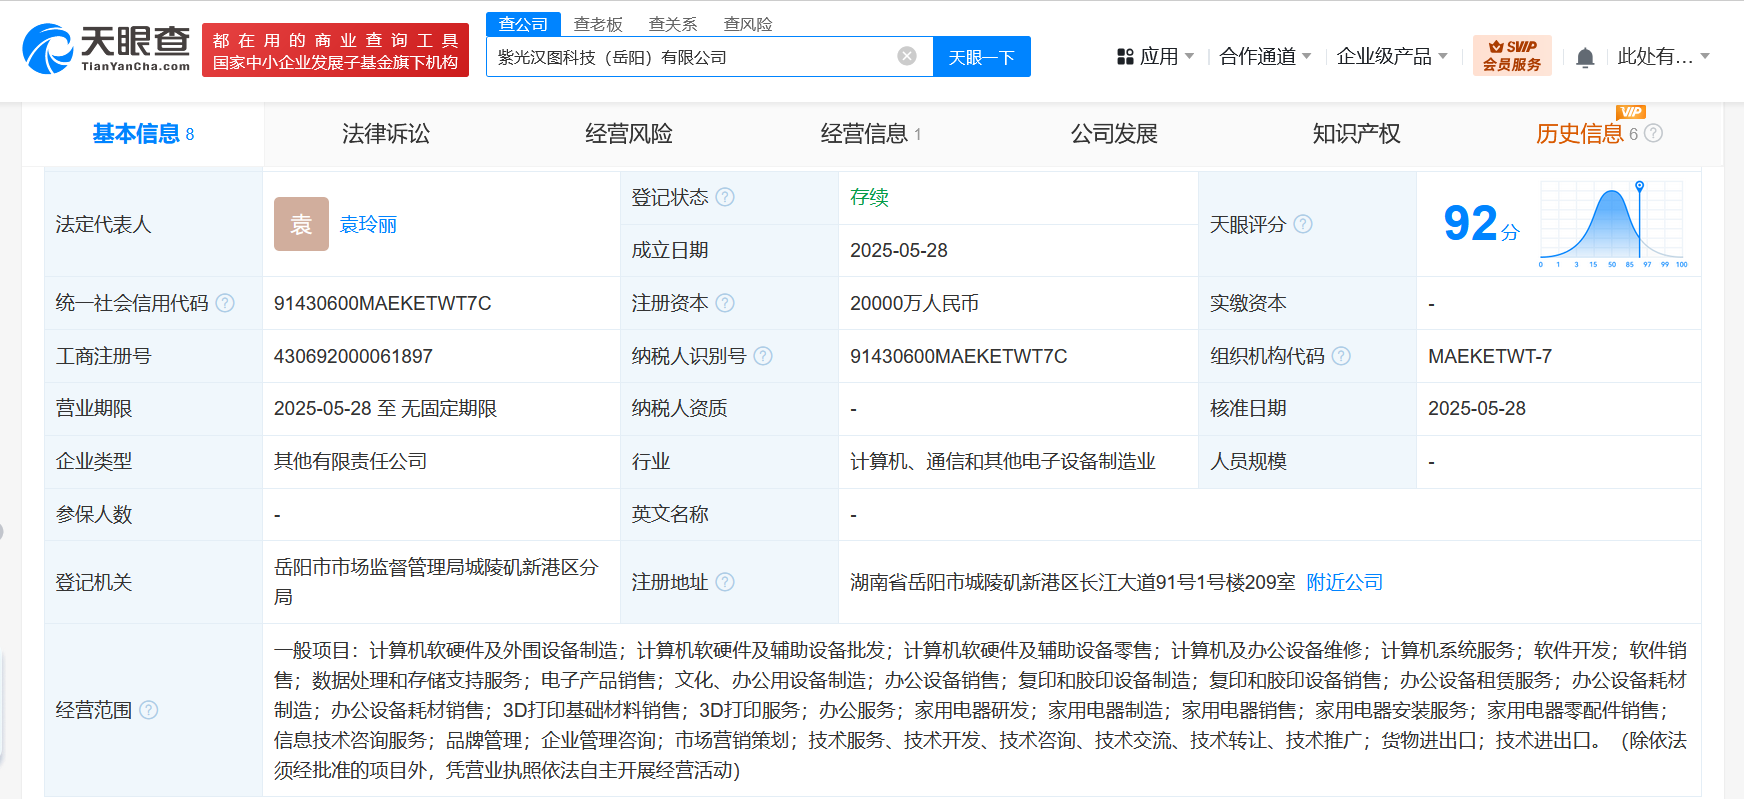
Task: Open the 企业级产品 dropdown
Action: coord(1391,57)
